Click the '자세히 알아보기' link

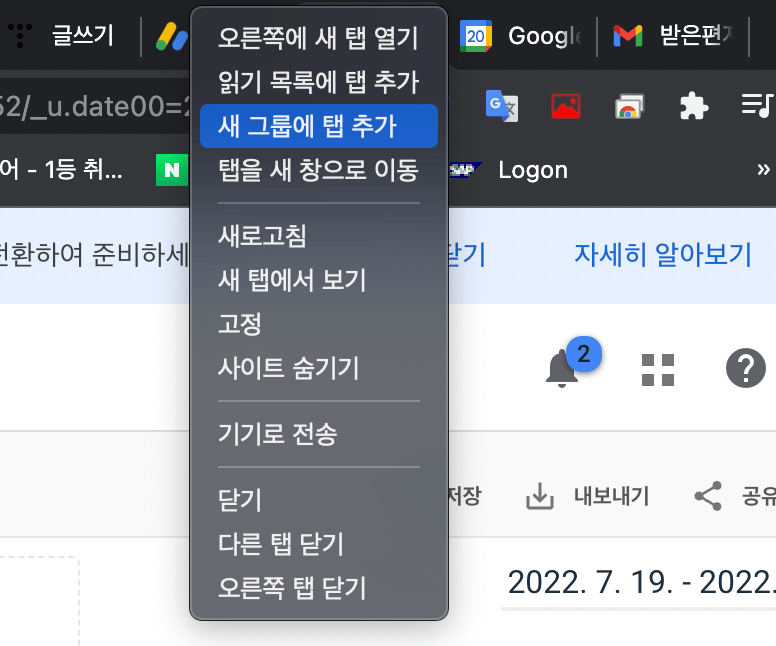click(x=663, y=254)
